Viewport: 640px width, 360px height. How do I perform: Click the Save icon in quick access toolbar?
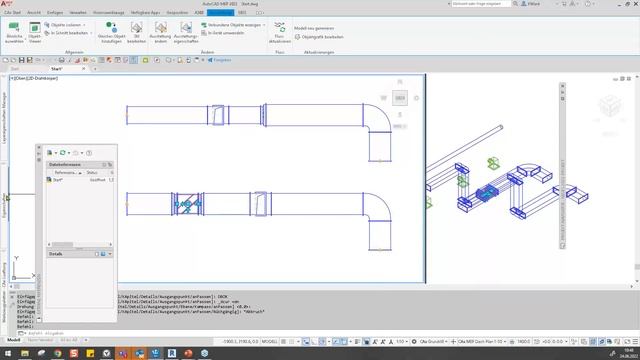(x=22, y=60)
